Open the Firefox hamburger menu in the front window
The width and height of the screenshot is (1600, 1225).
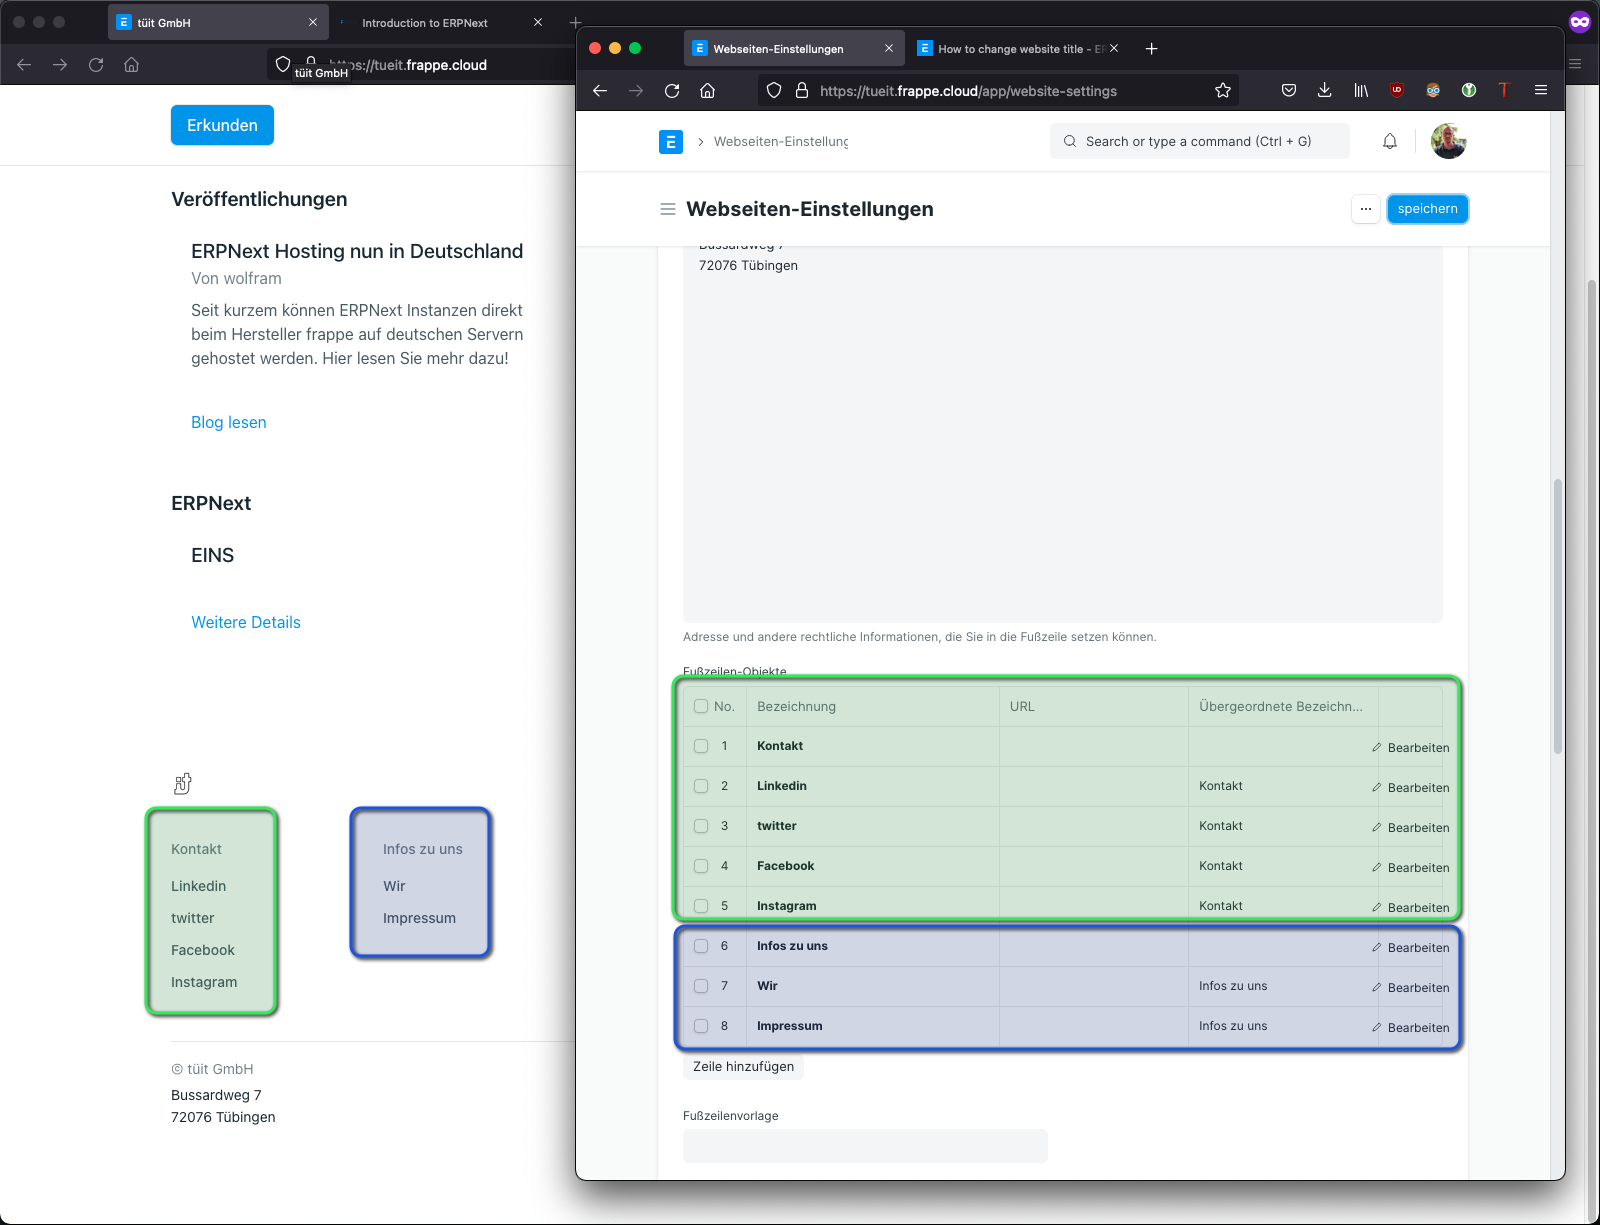[1541, 91]
